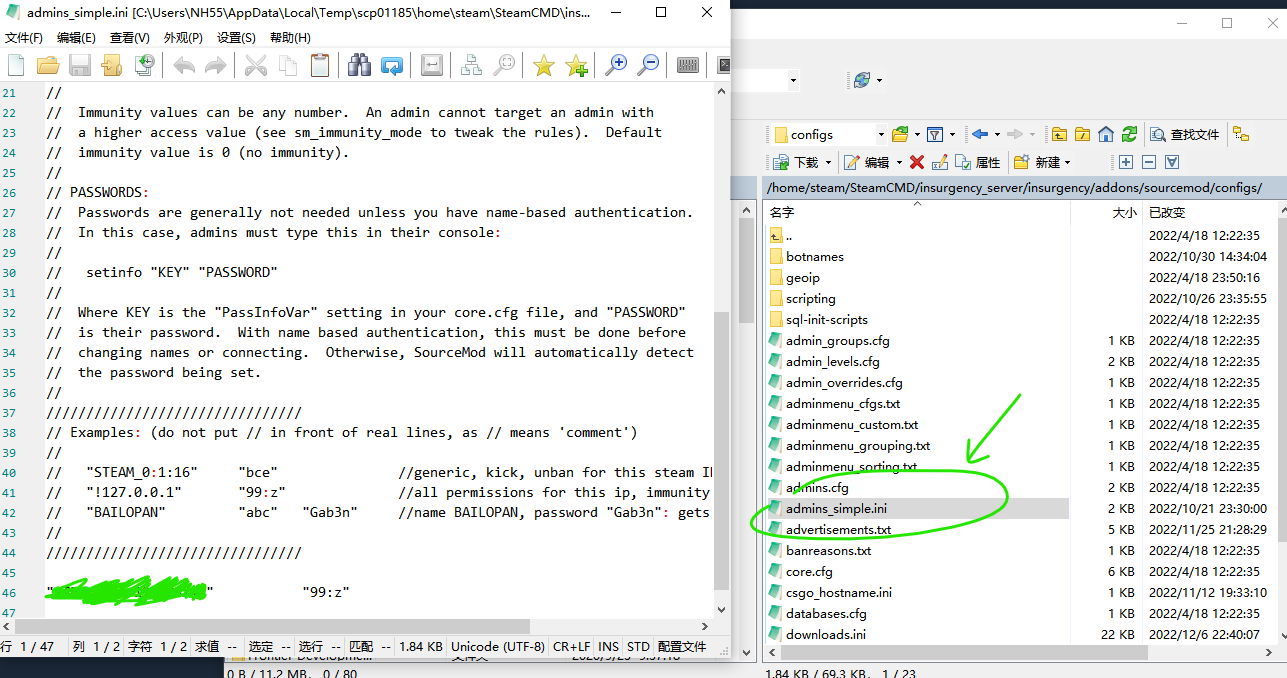
Task: Click the 新建 new button
Action: (1037, 162)
